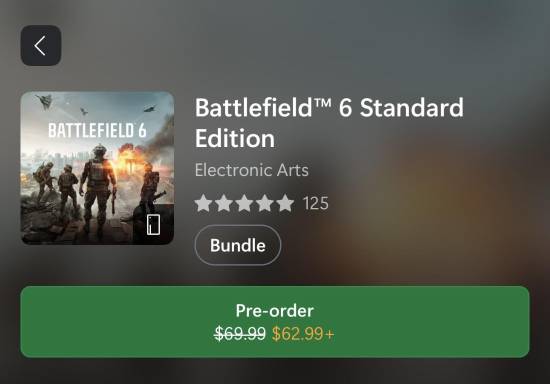Click the Bundle tag pill
This screenshot has height=384, width=550.
238,245
